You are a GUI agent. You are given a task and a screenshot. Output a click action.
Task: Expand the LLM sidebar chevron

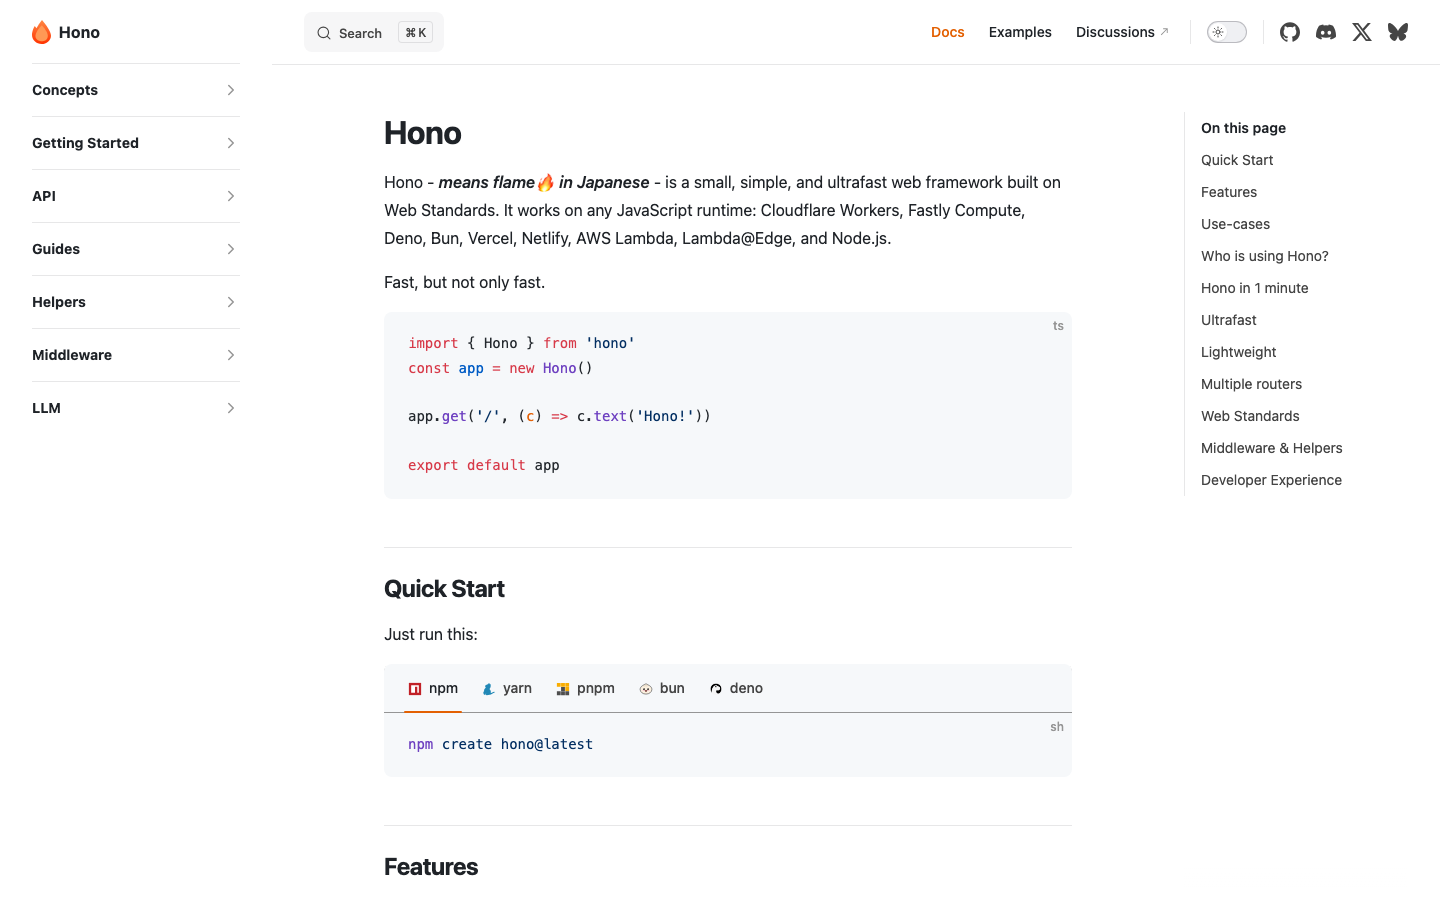click(x=231, y=408)
